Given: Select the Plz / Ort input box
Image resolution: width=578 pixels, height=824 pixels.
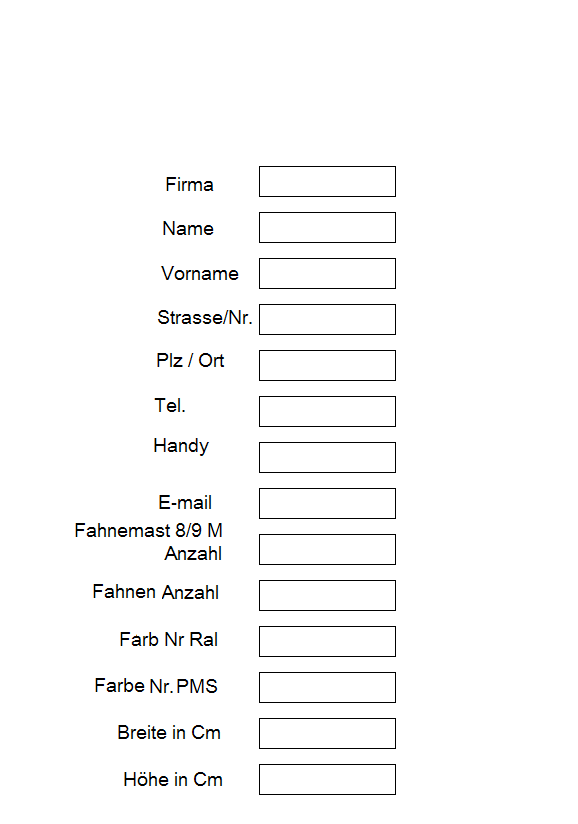Looking at the screenshot, I should click(x=326, y=365).
